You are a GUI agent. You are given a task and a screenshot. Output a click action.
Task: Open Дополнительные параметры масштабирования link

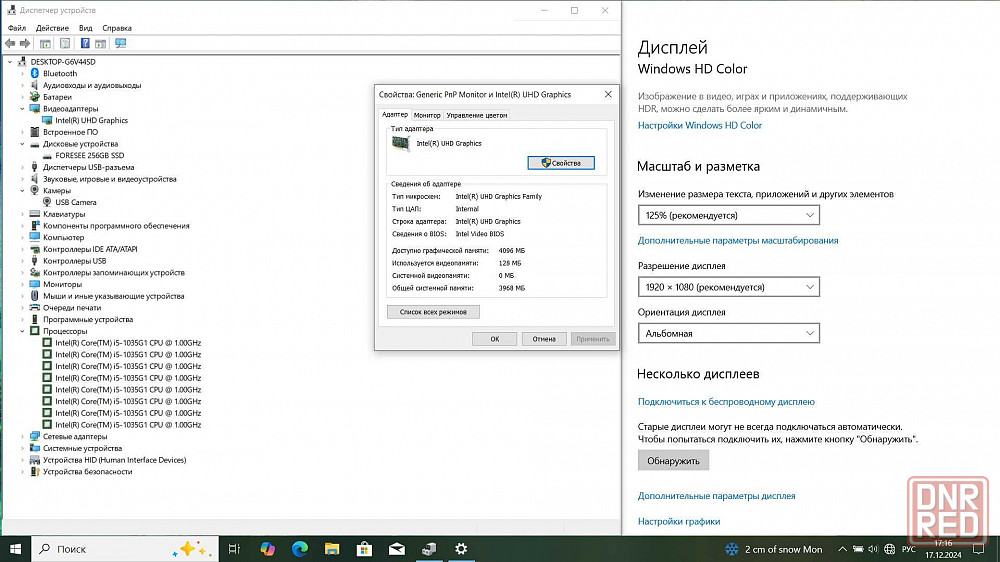[x=738, y=240]
